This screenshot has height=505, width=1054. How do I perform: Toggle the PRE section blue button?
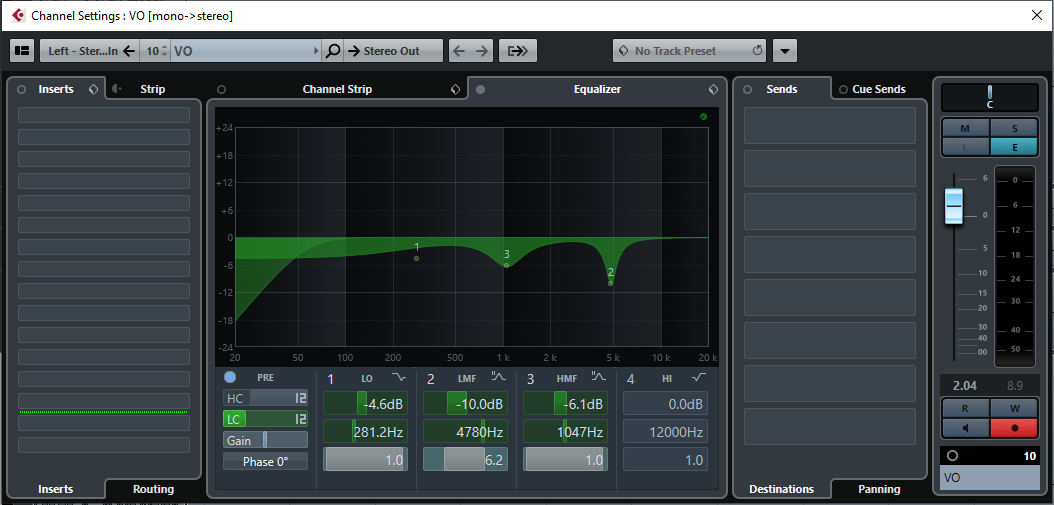click(x=230, y=377)
